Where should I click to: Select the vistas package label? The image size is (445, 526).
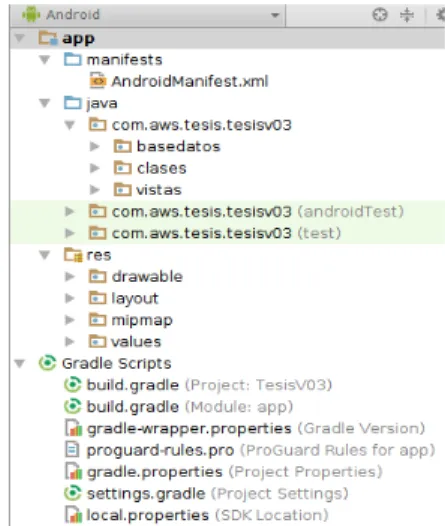pyautogui.click(x=159, y=190)
